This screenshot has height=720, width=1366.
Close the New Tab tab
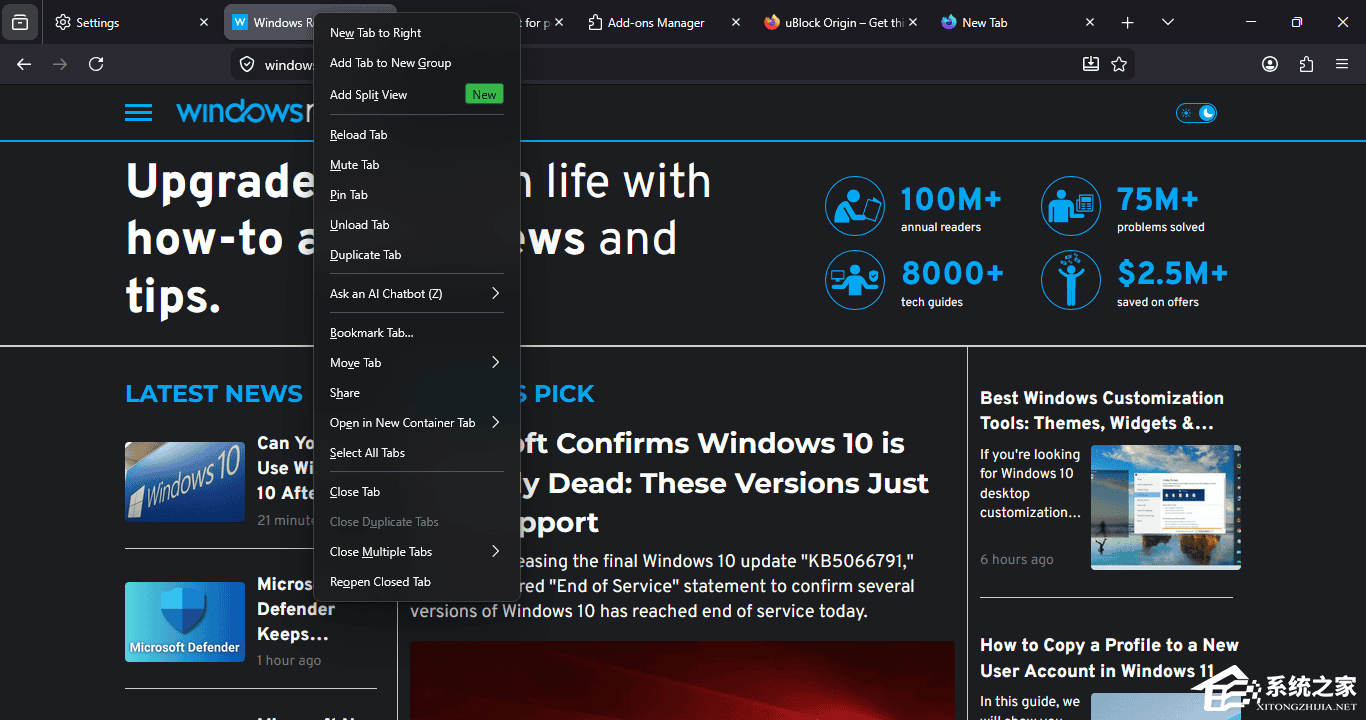click(x=1090, y=22)
